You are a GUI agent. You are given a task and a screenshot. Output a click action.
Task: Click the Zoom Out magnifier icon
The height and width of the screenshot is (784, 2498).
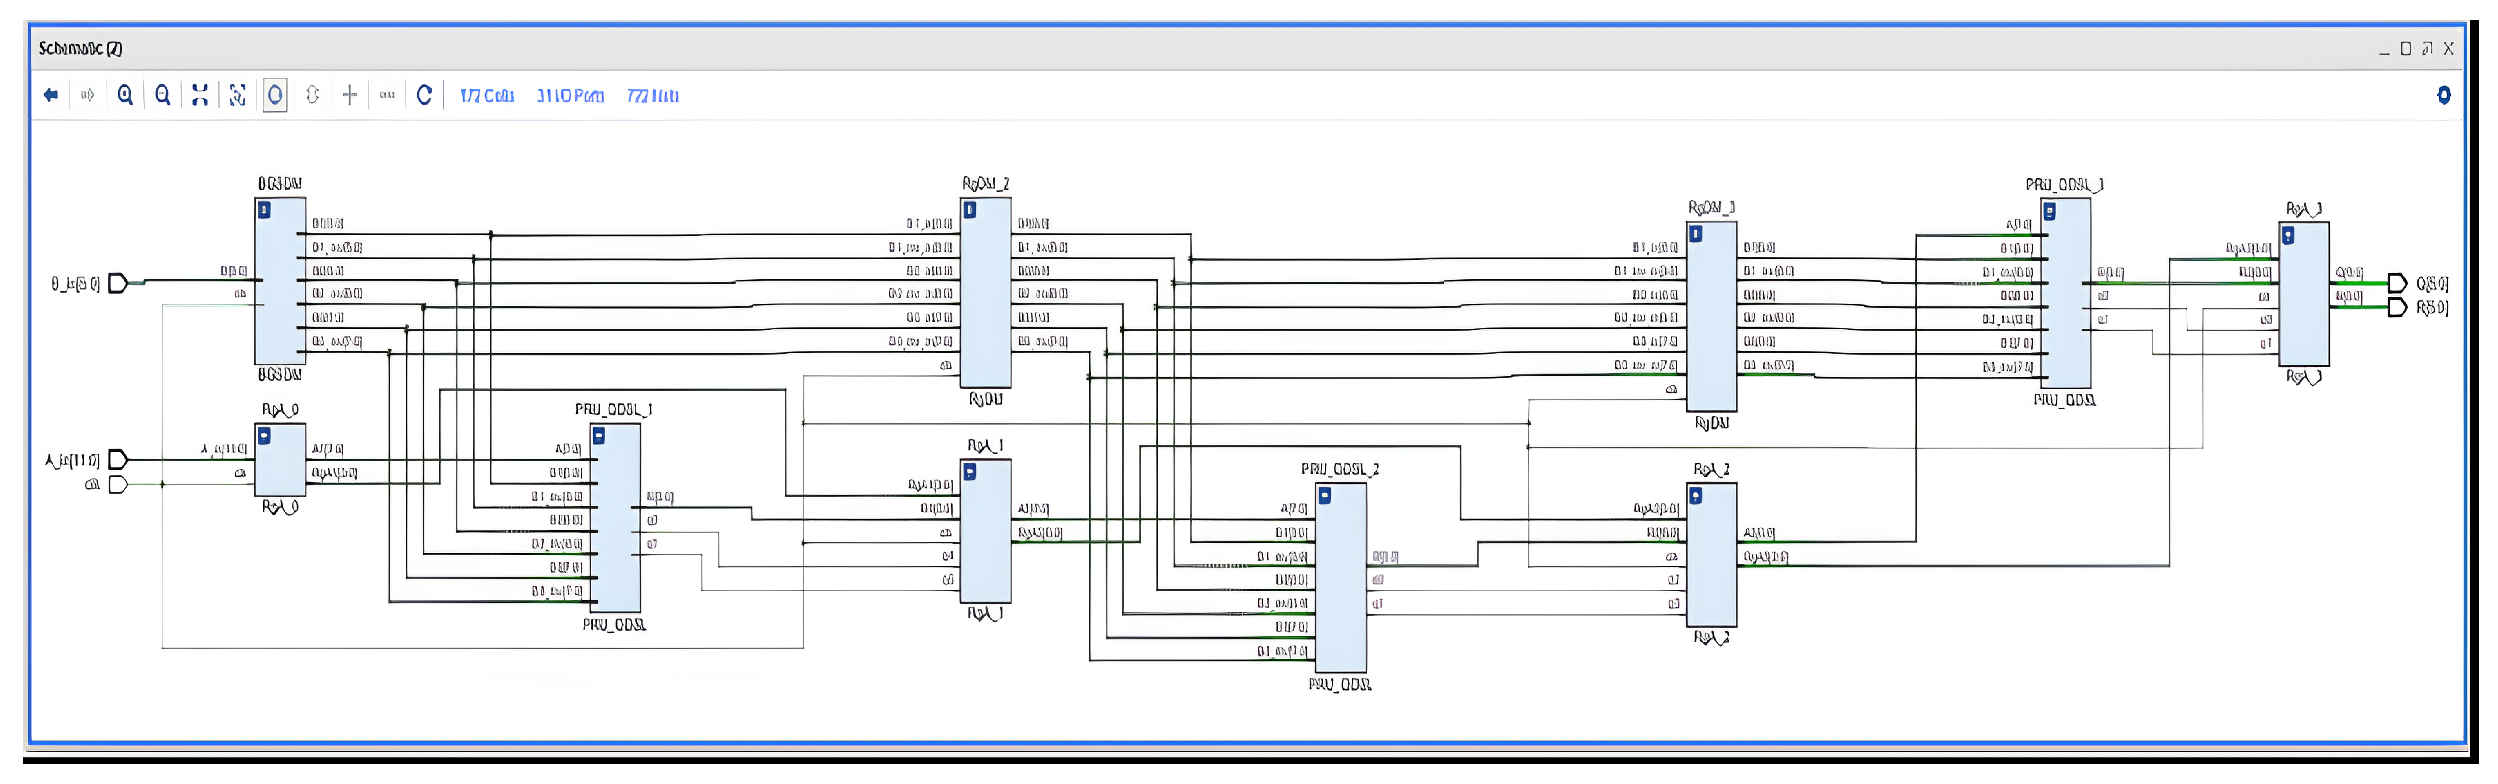(x=162, y=95)
